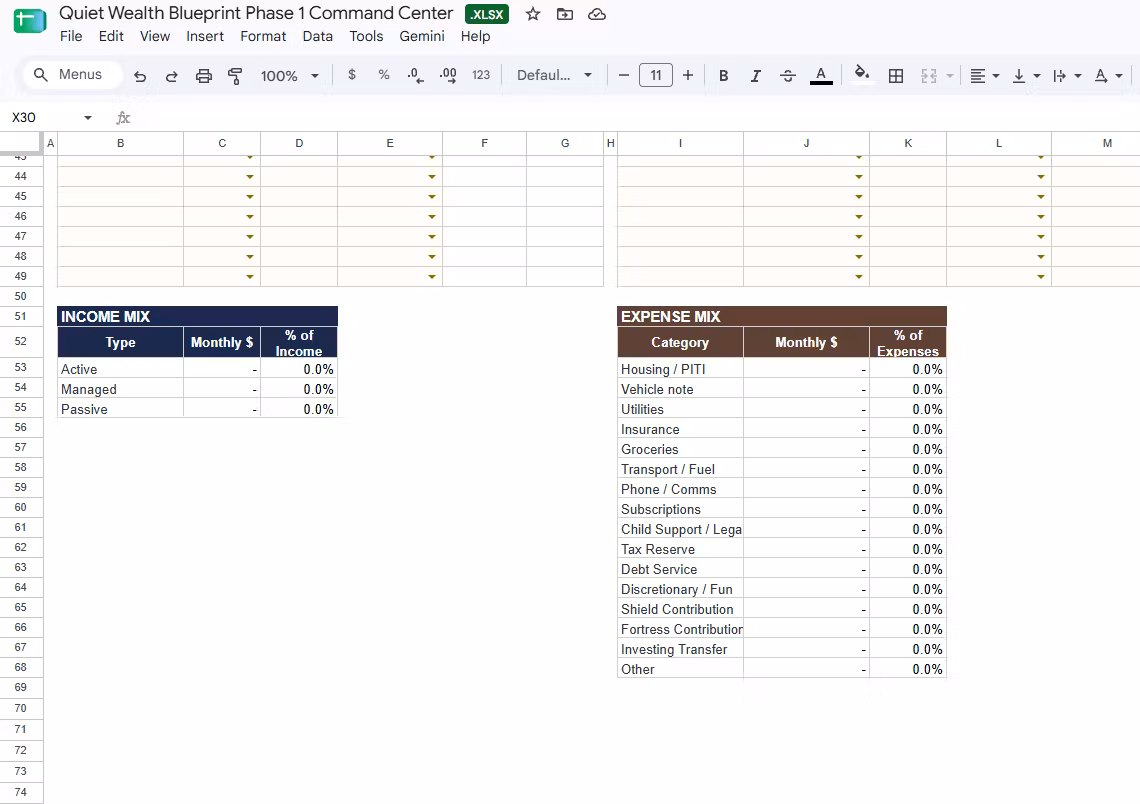Activate the Paint format tool
The image size is (1140, 804).
(x=235, y=76)
